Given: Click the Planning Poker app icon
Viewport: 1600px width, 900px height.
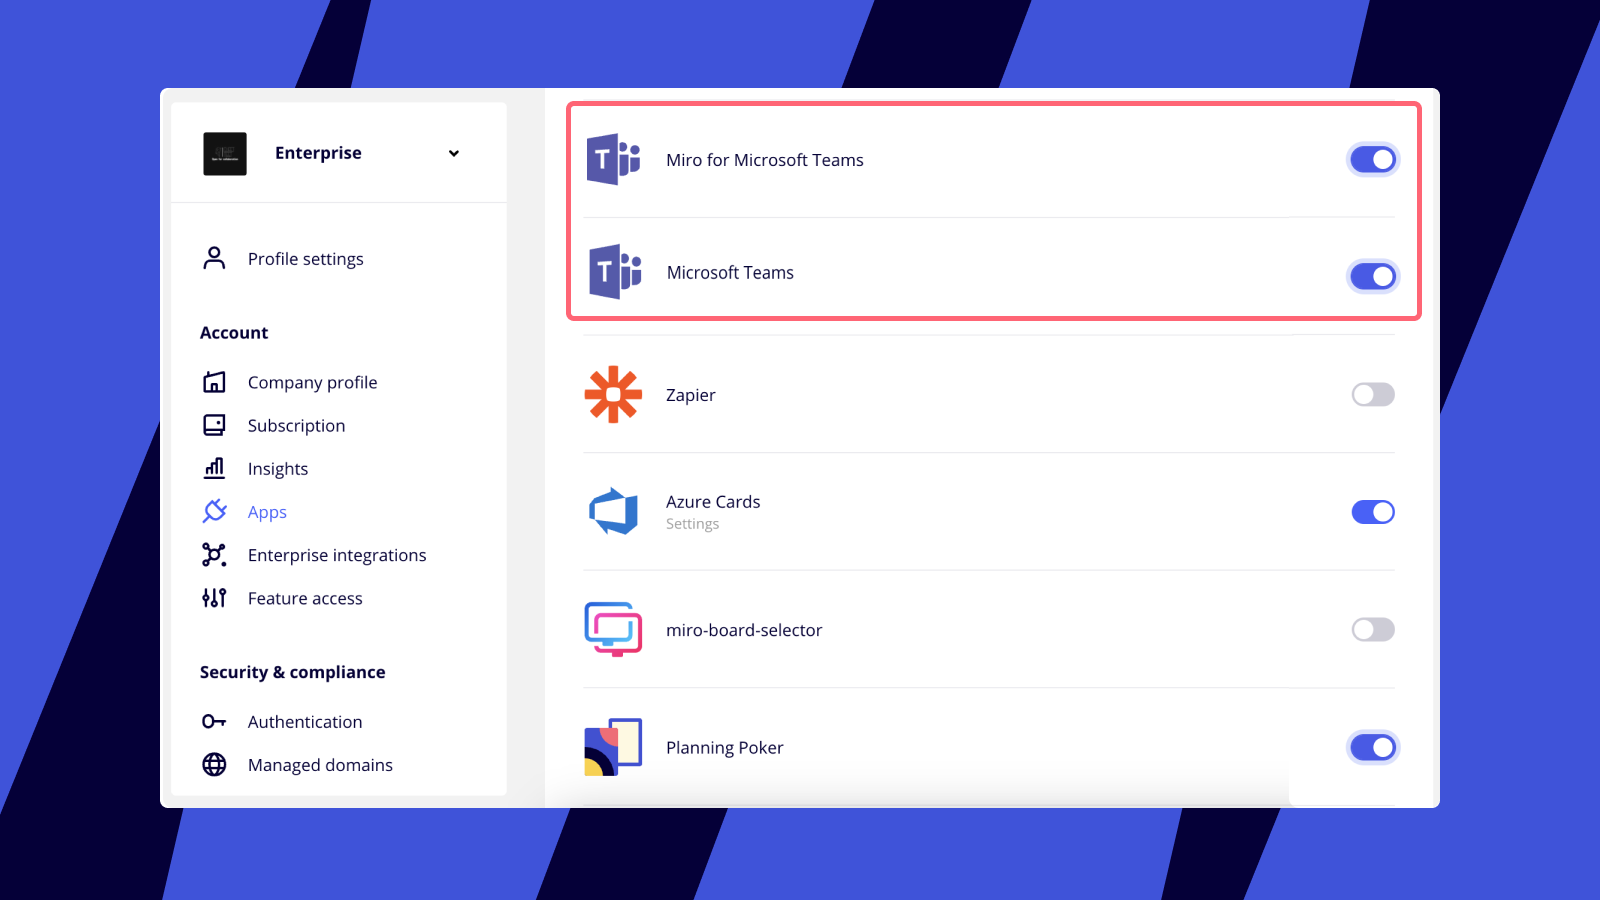Looking at the screenshot, I should pos(613,747).
